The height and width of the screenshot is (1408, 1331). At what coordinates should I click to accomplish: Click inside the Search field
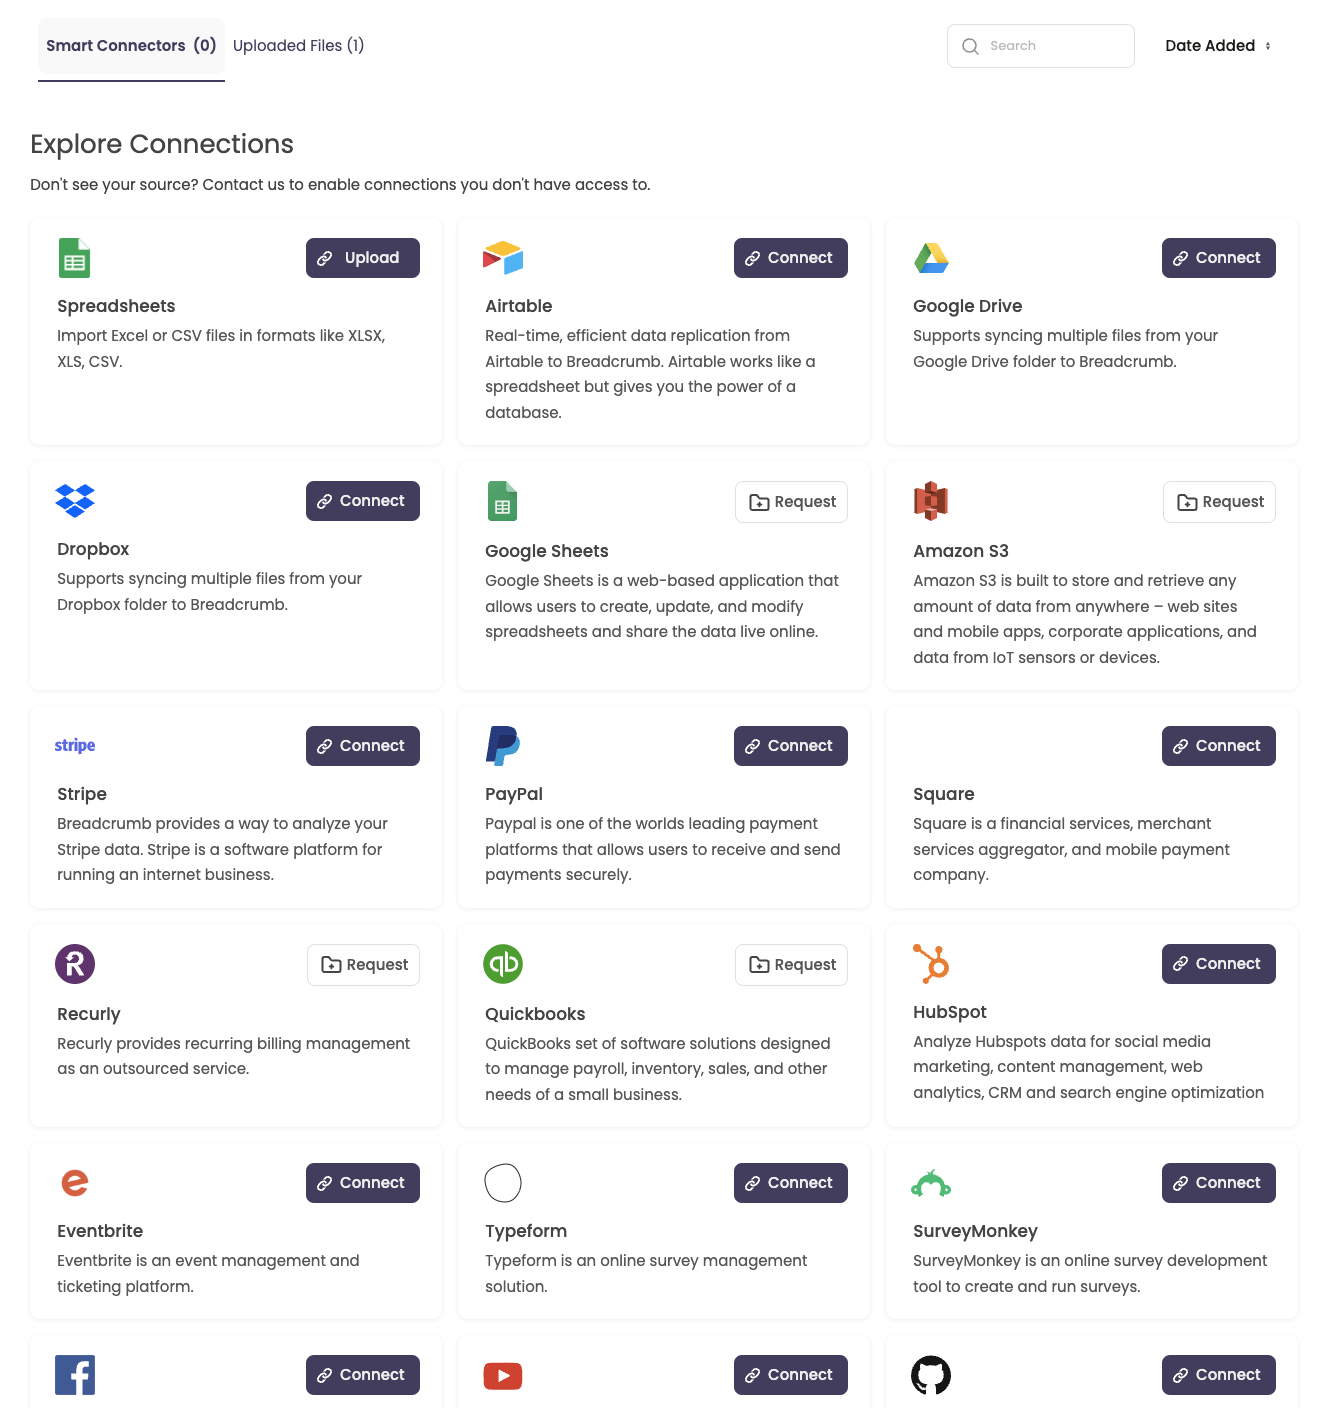click(x=1040, y=45)
